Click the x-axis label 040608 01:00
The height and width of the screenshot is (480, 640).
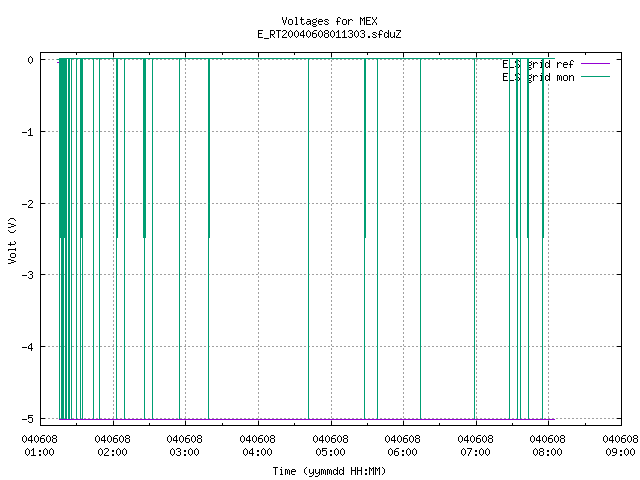point(40,446)
